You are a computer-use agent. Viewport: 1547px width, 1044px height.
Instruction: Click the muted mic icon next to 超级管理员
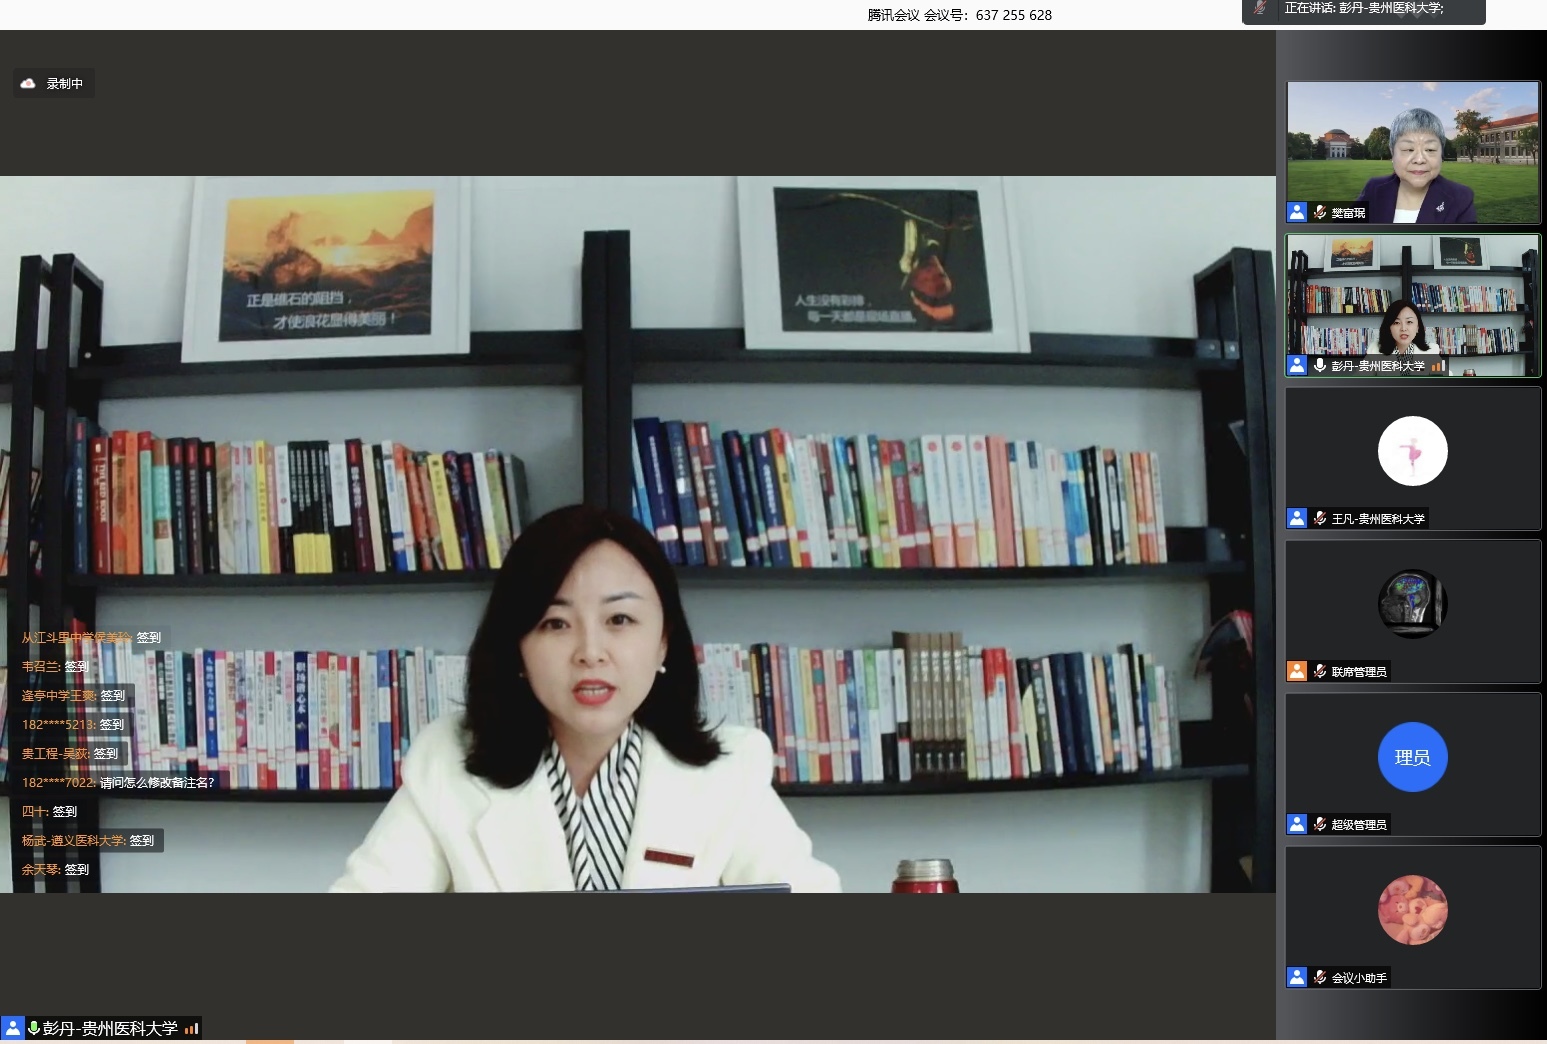click(x=1320, y=824)
